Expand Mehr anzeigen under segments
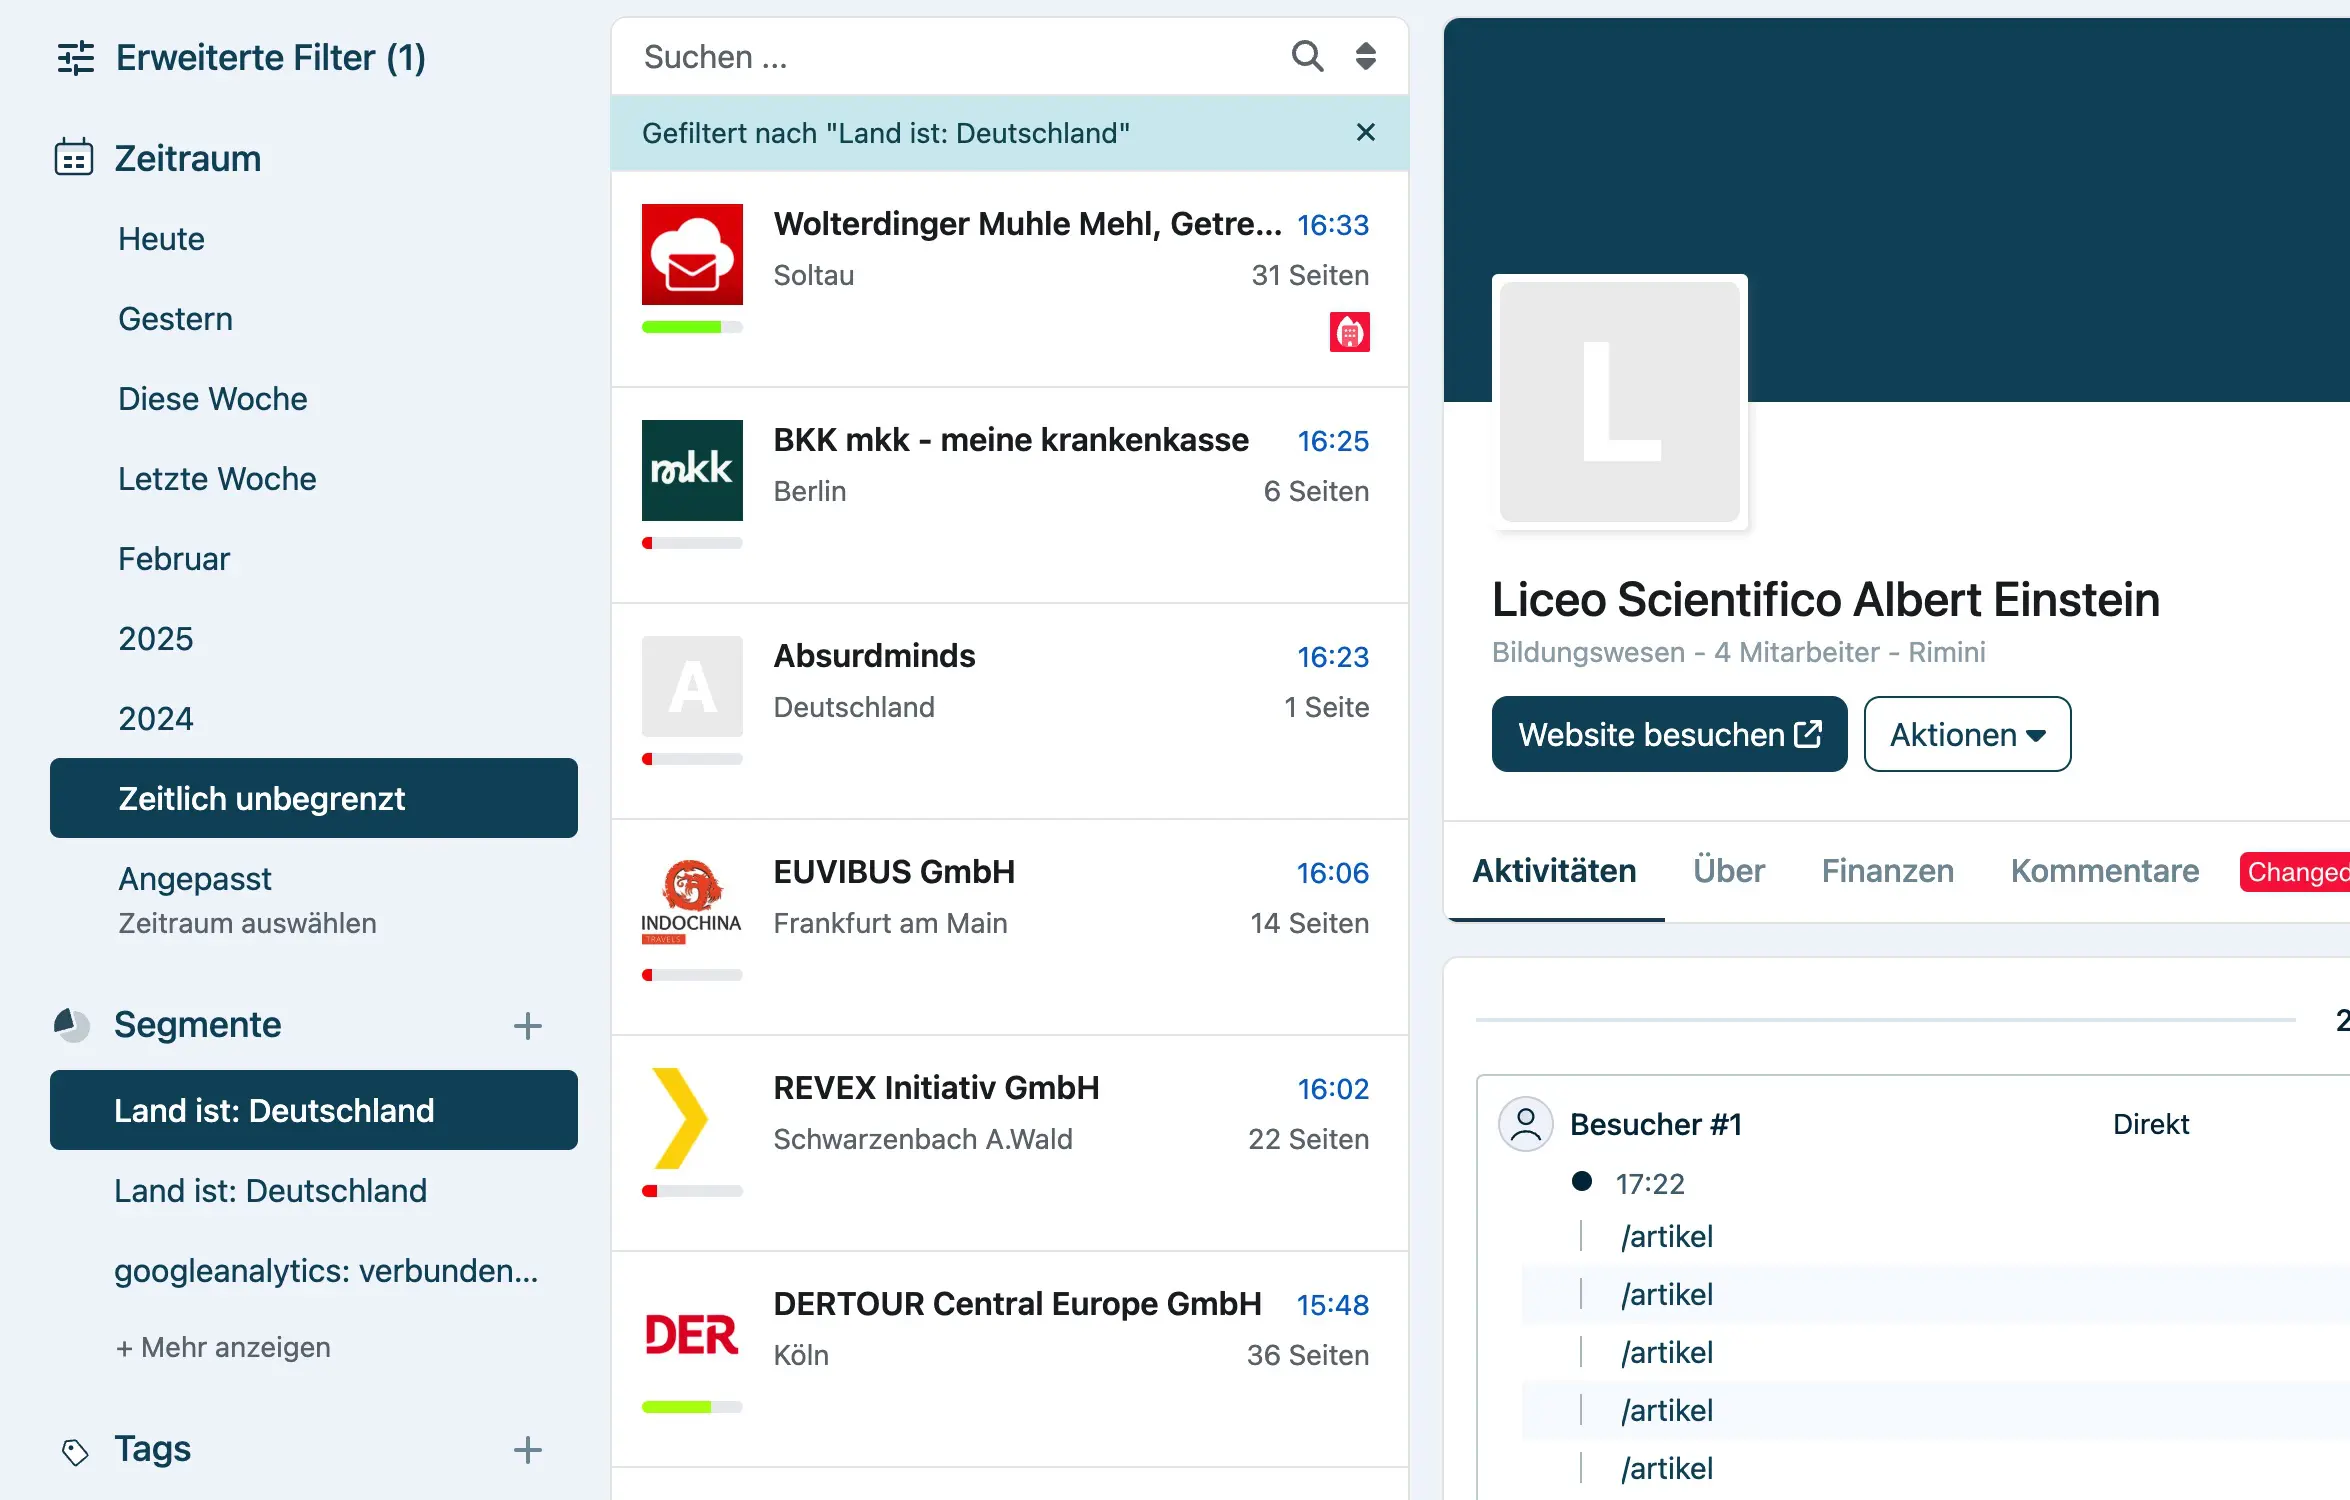2350x1500 pixels. pos(224,1347)
